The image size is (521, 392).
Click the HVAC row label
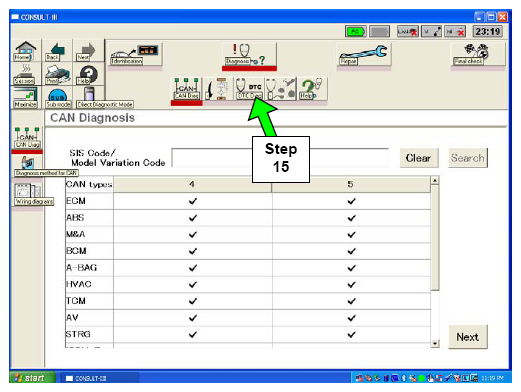(79, 284)
